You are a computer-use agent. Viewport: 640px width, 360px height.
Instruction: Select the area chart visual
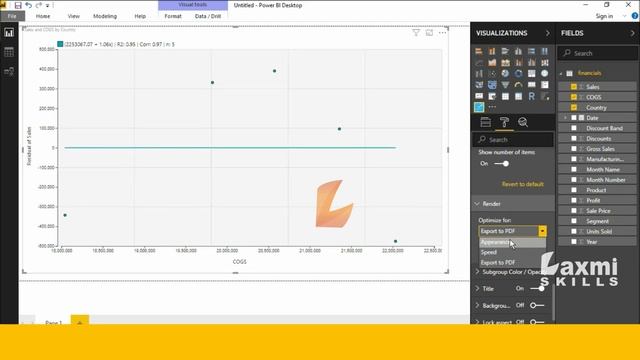click(492, 63)
